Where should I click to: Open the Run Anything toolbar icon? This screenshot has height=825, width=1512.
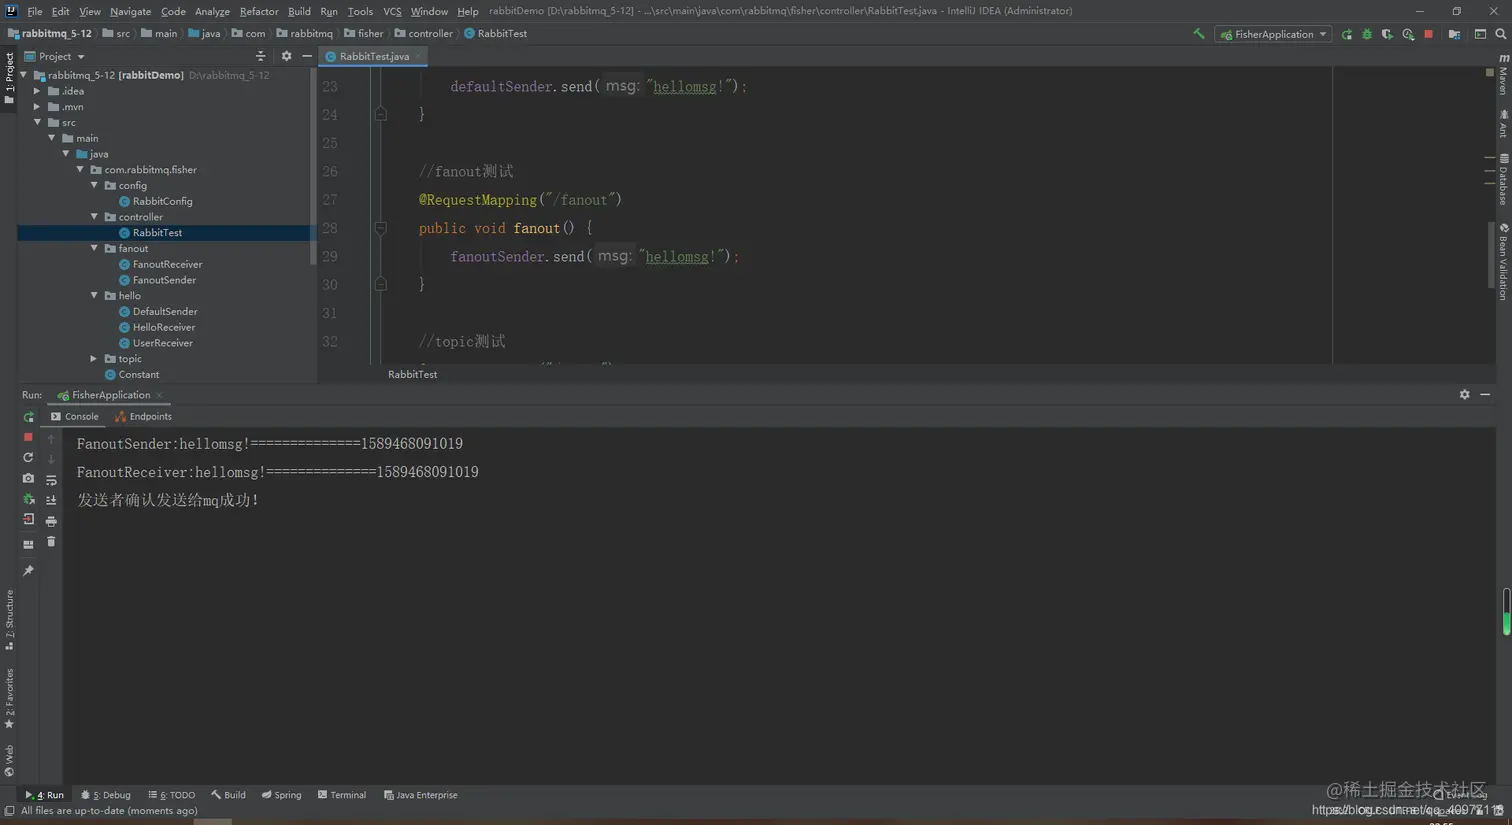tap(1480, 34)
